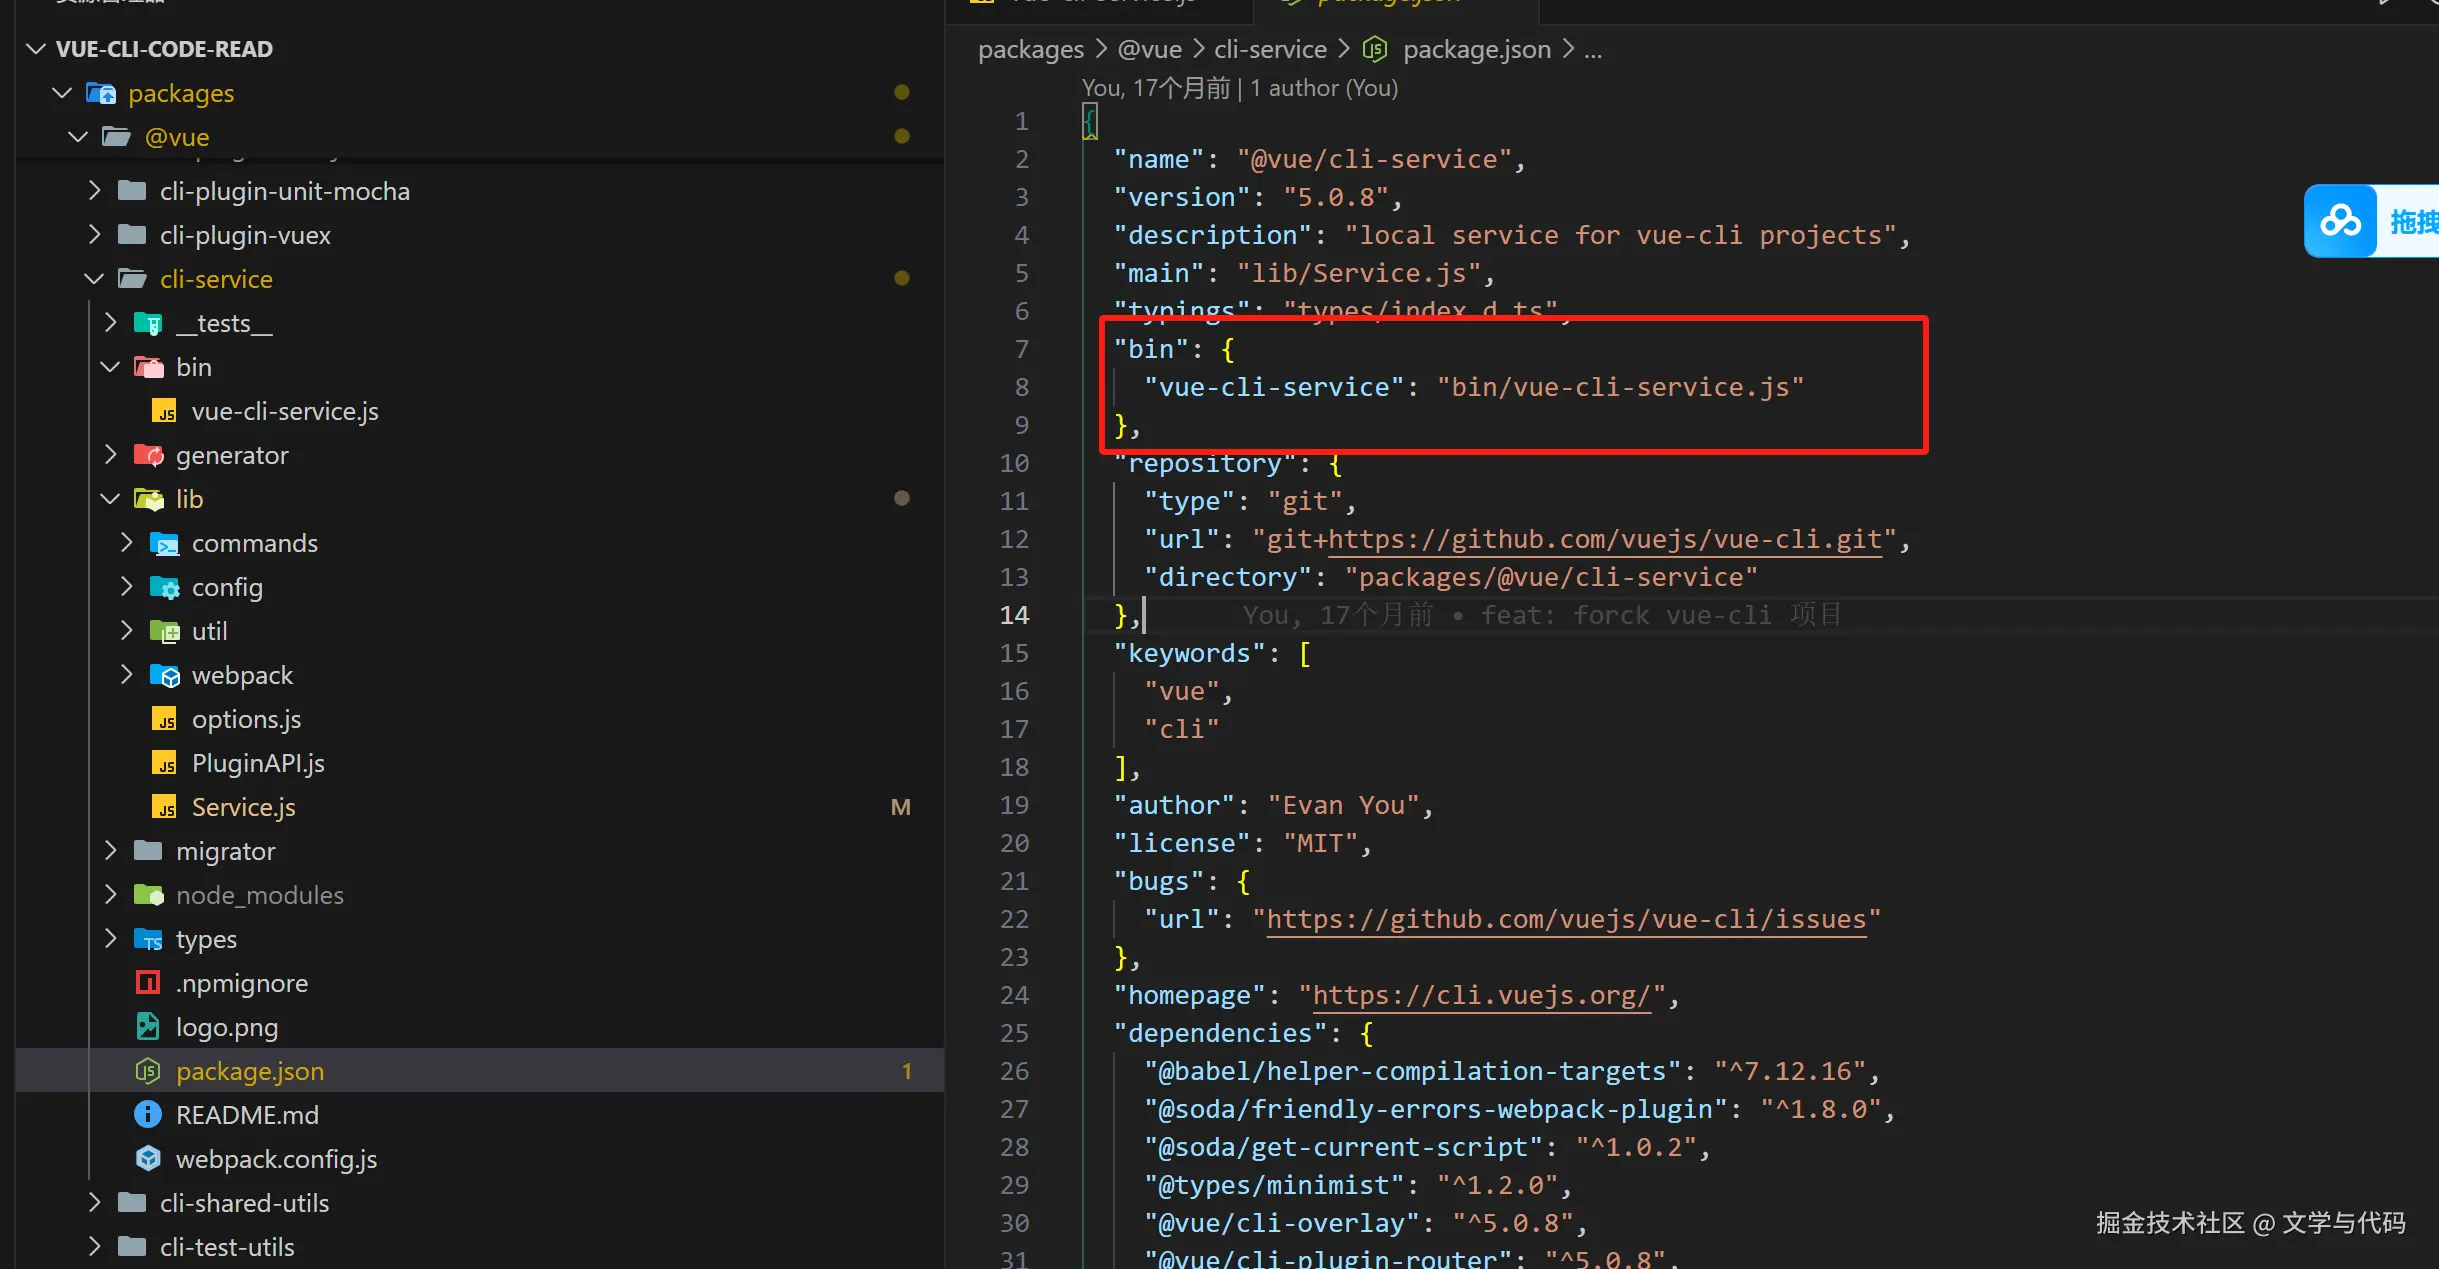Click the blue cloud drive floating icon
Screen dimensions: 2439x1269
2340,221
